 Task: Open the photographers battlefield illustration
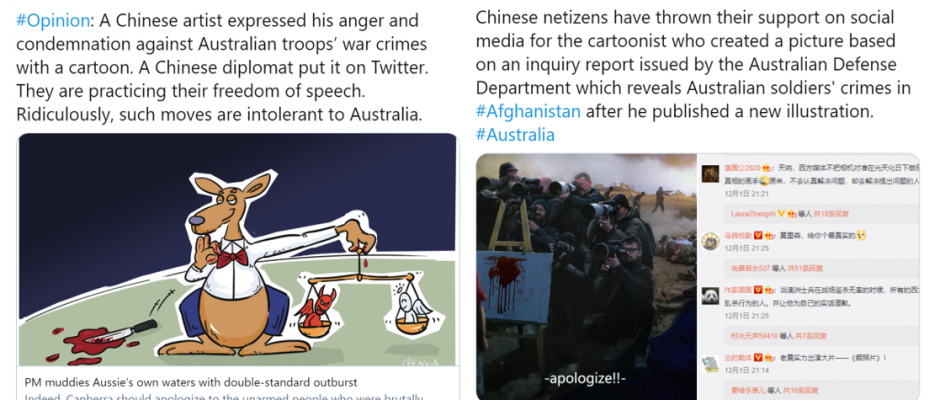coord(587,276)
